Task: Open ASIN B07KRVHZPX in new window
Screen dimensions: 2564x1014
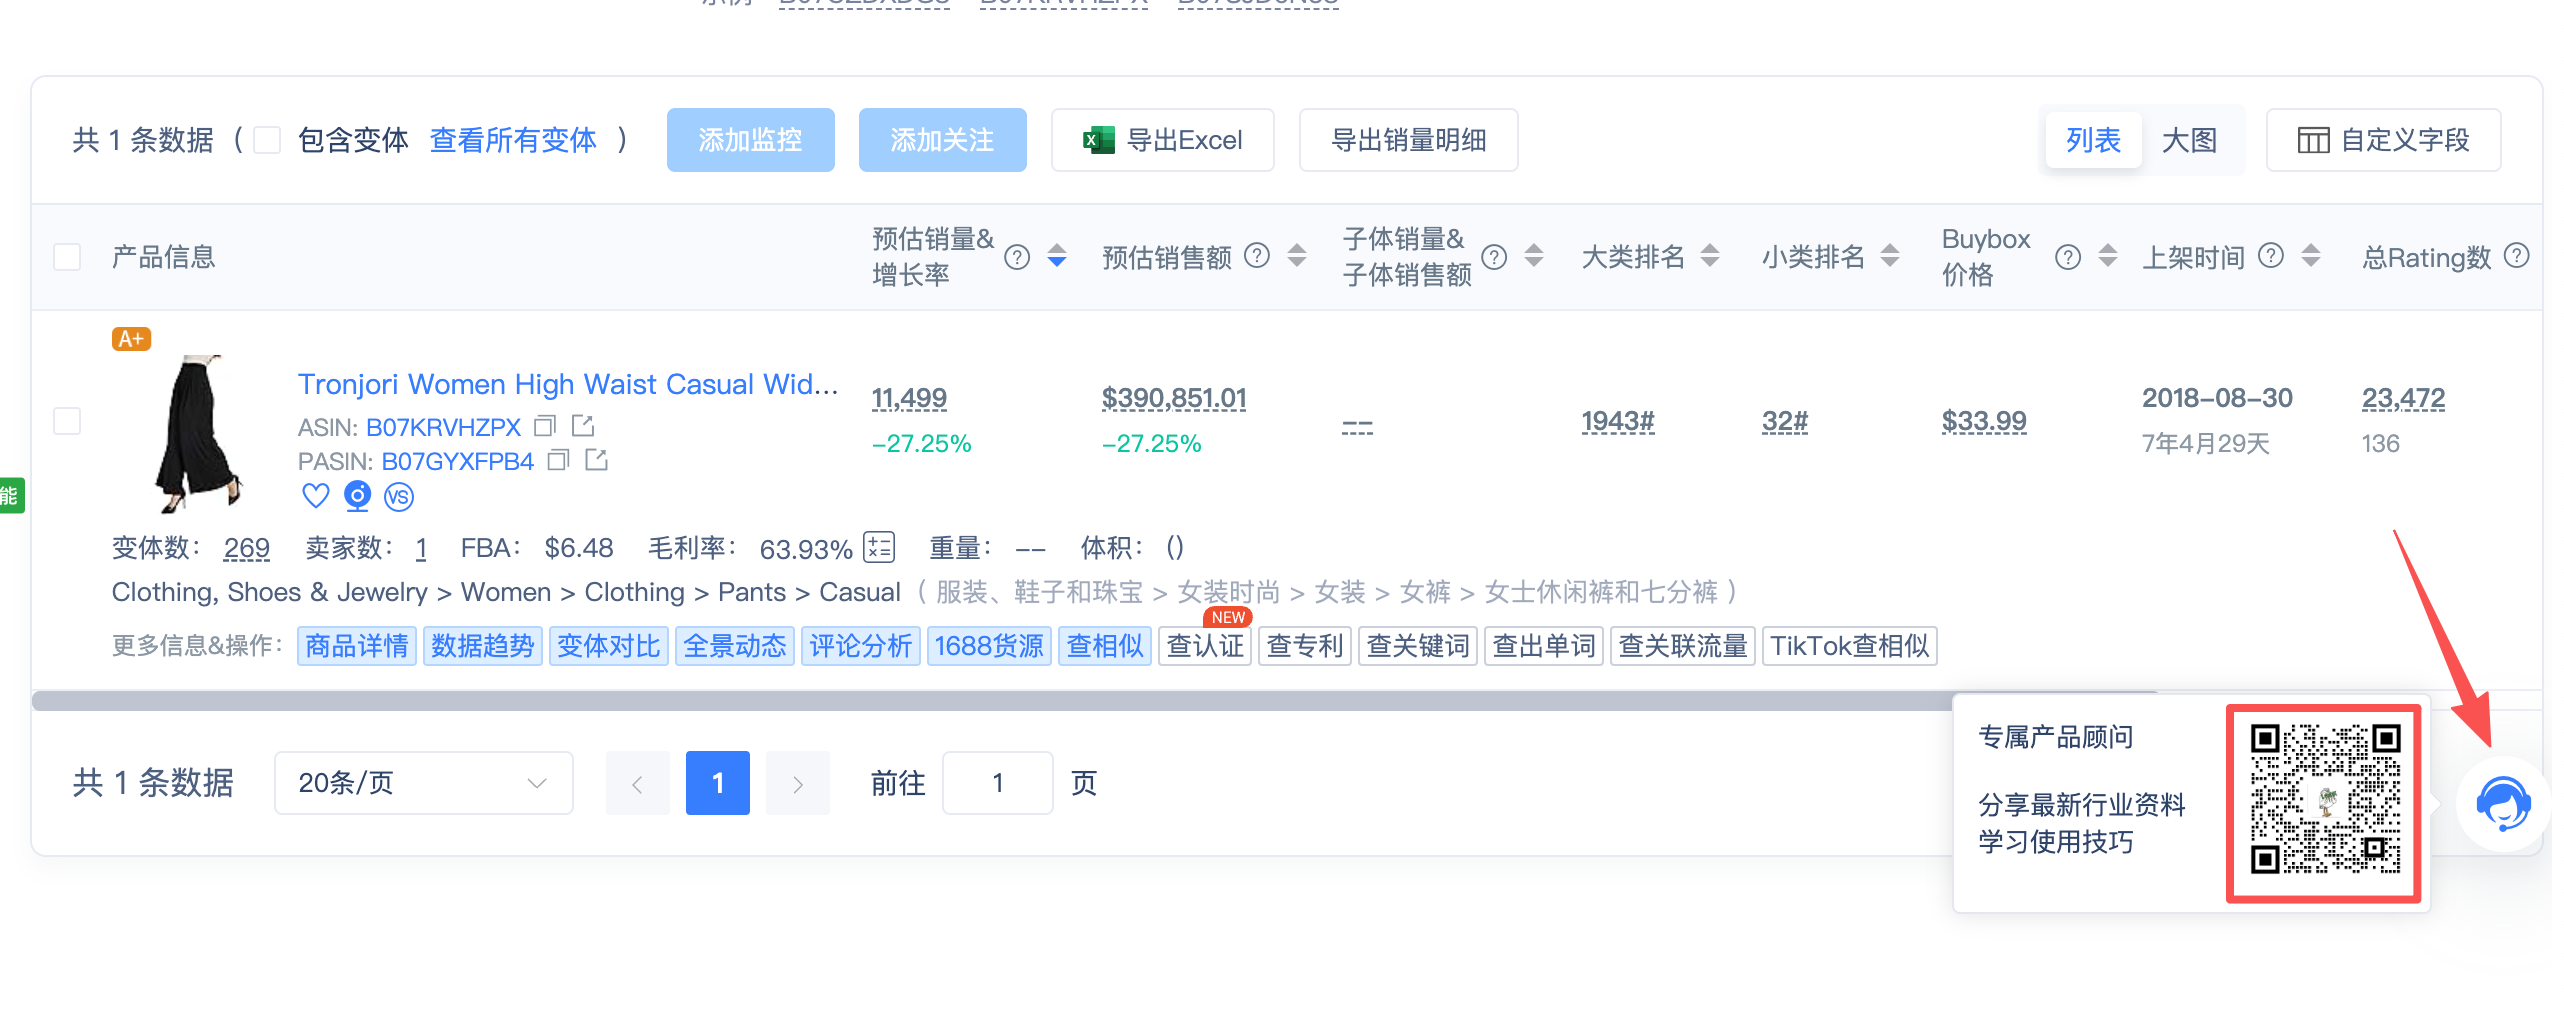Action: click(583, 427)
